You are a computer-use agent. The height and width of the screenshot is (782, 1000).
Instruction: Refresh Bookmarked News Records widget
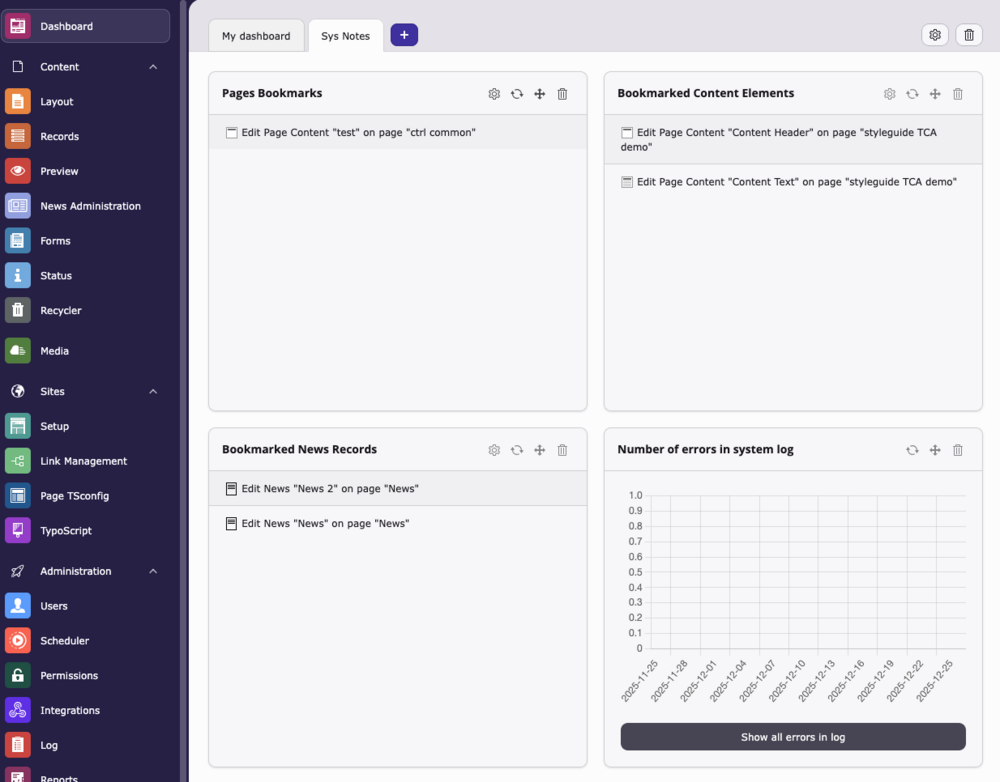pos(517,450)
